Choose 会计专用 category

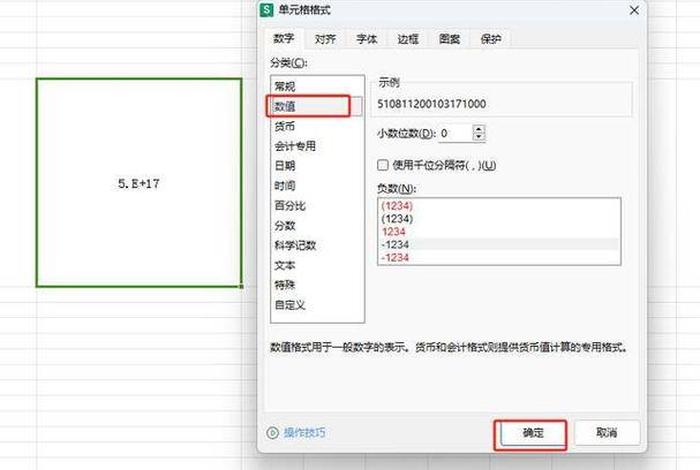coord(317,146)
